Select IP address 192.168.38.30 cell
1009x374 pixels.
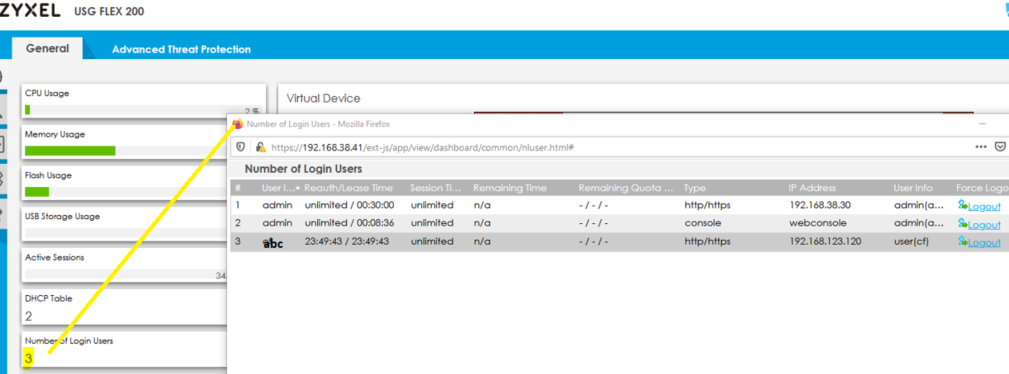coord(820,205)
